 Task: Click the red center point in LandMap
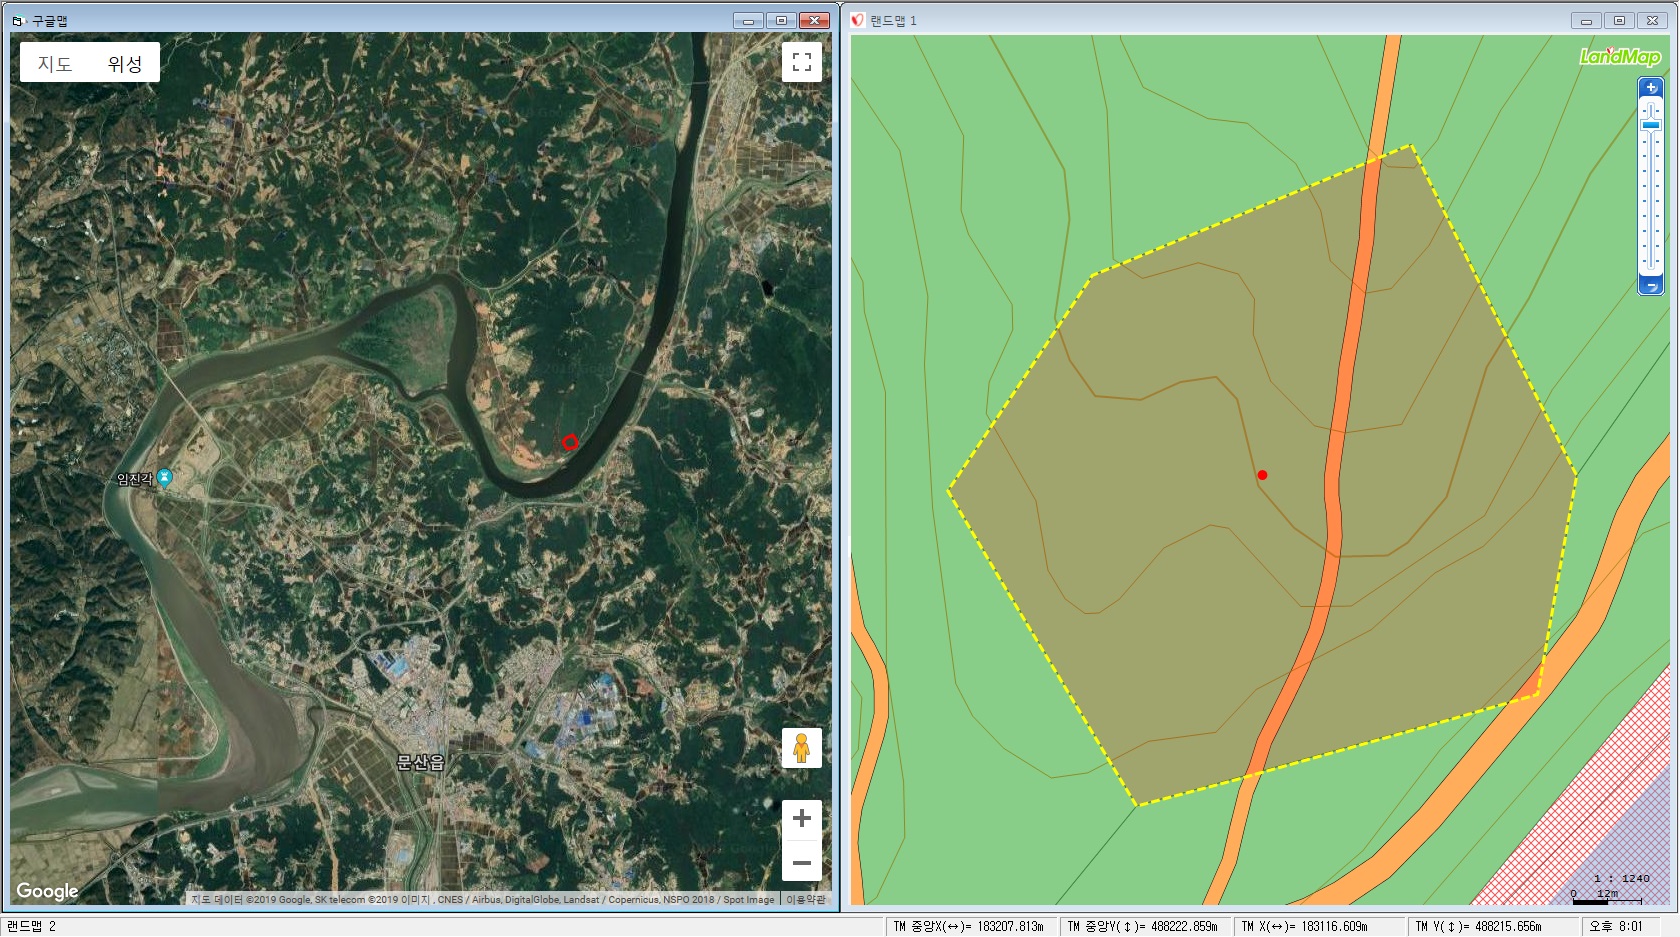(x=1262, y=475)
